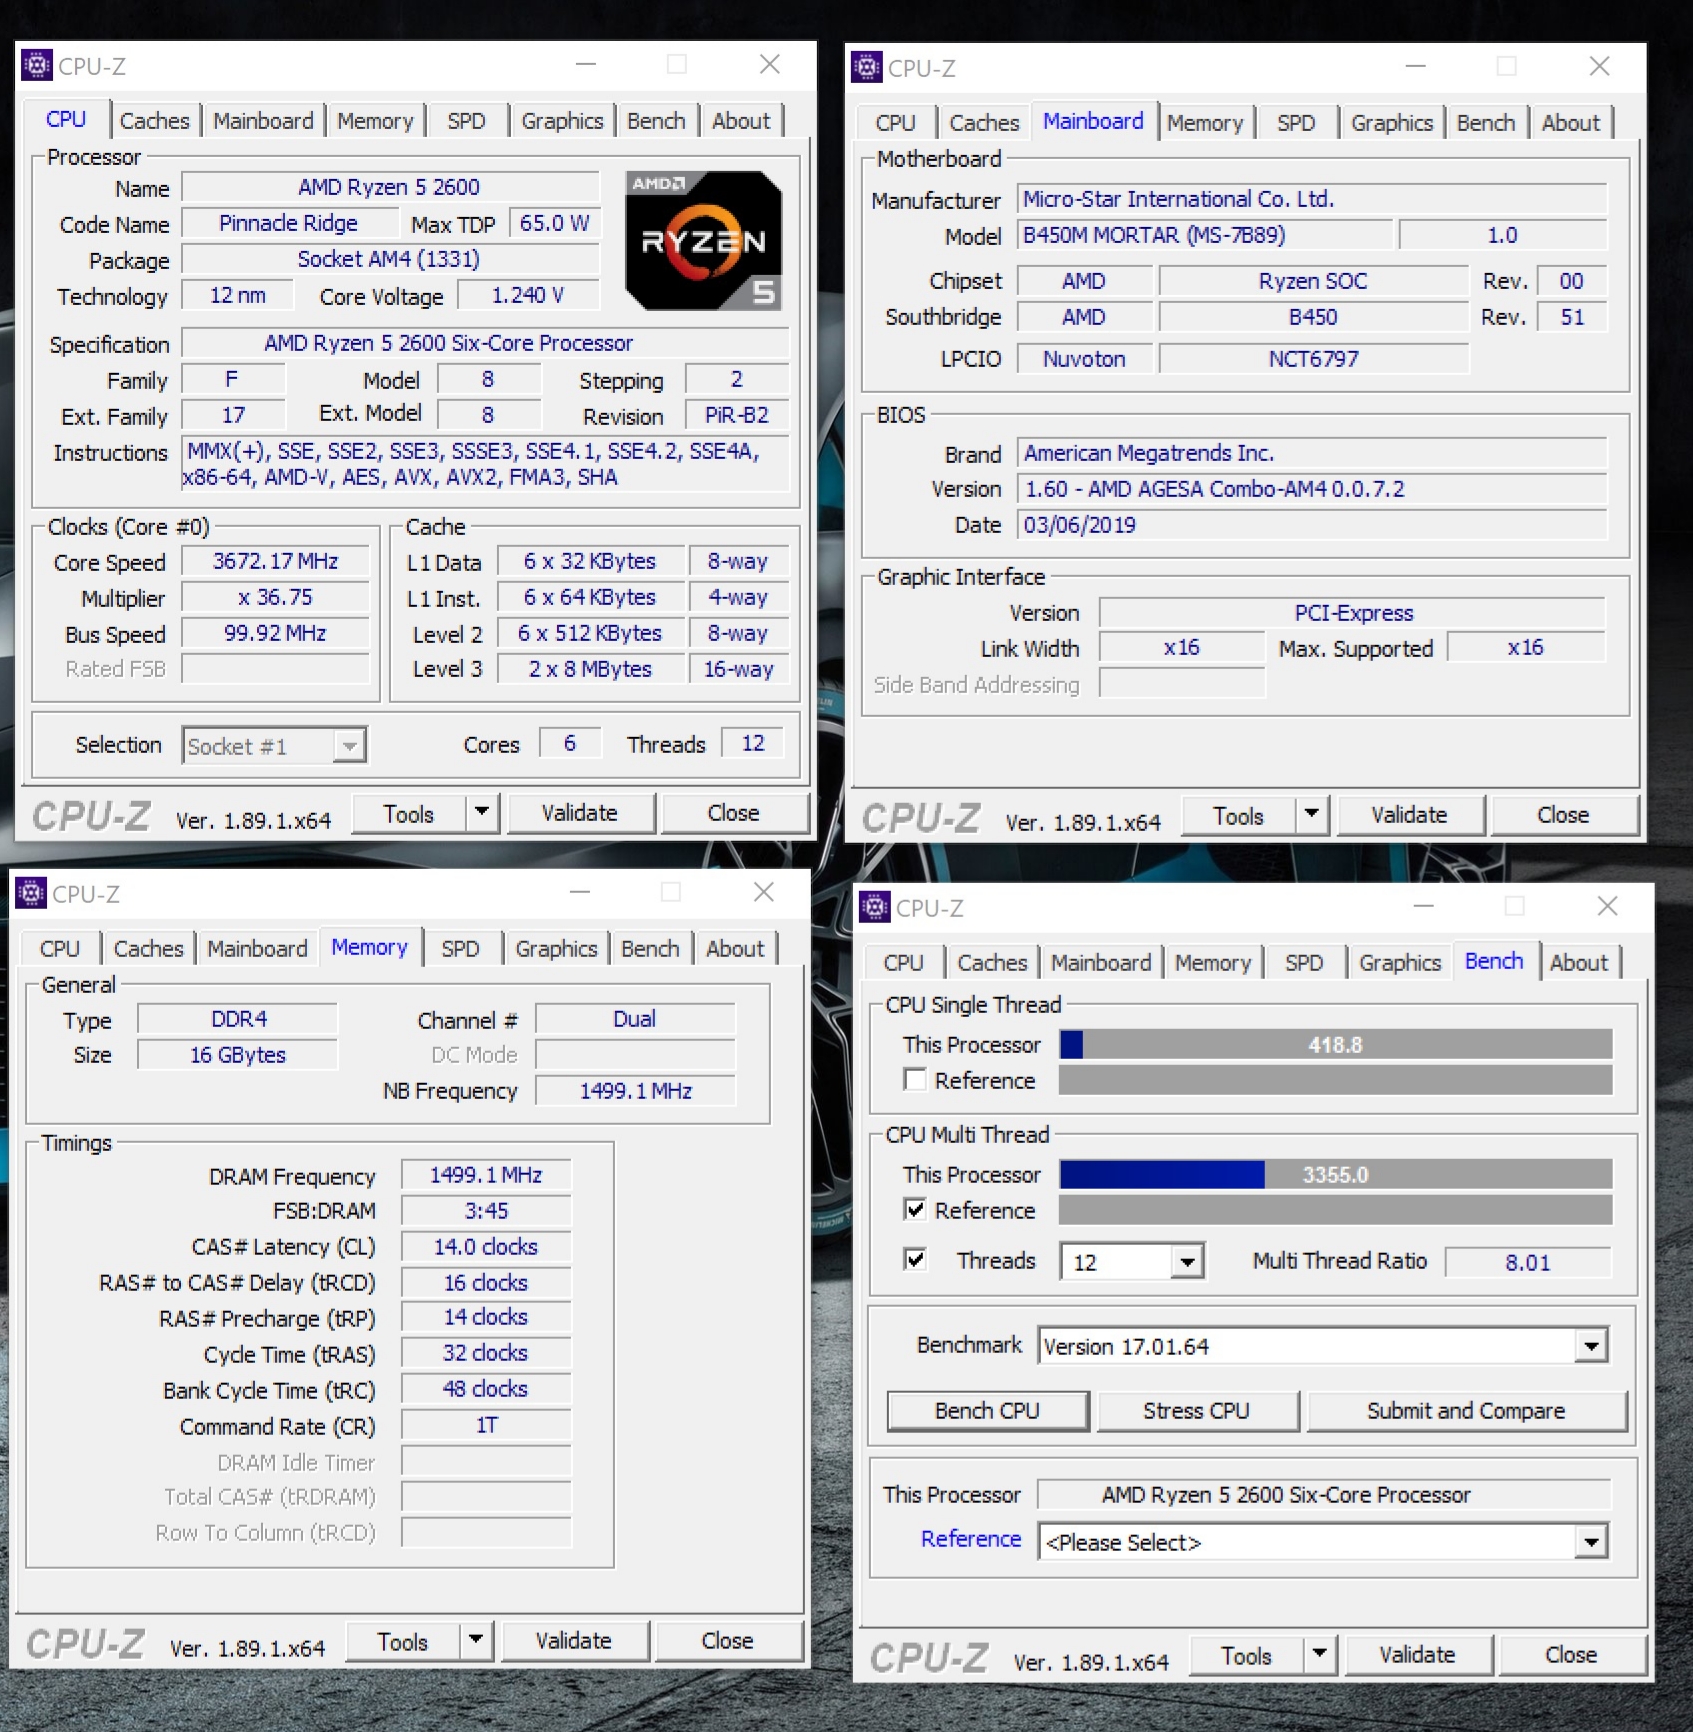Image resolution: width=1693 pixels, height=1732 pixels.
Task: Click the single thread score bar showing 418.8
Action: point(1336,1045)
